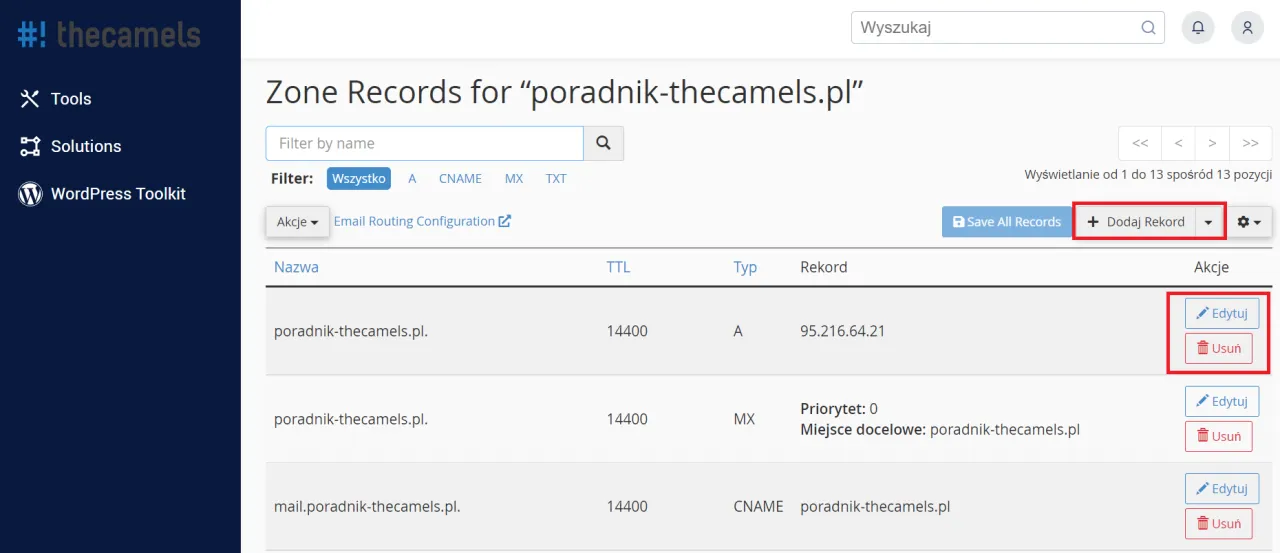Go to next page with > button

(1212, 143)
